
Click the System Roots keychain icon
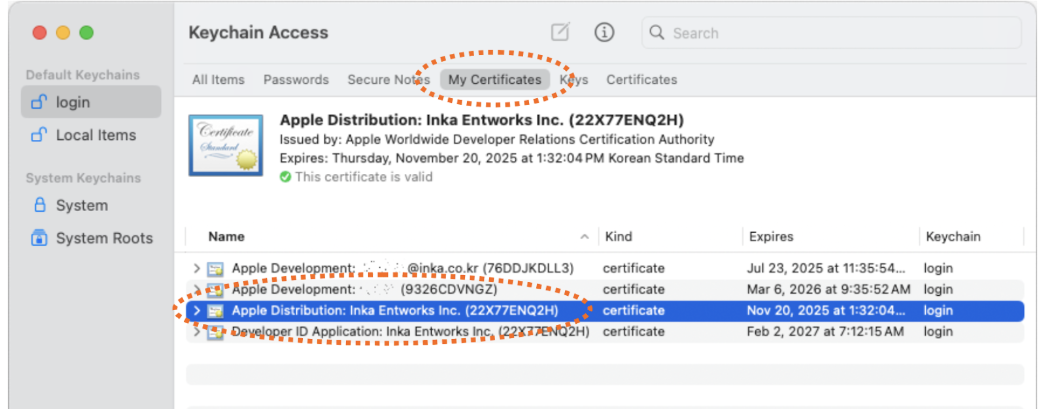click(40, 238)
